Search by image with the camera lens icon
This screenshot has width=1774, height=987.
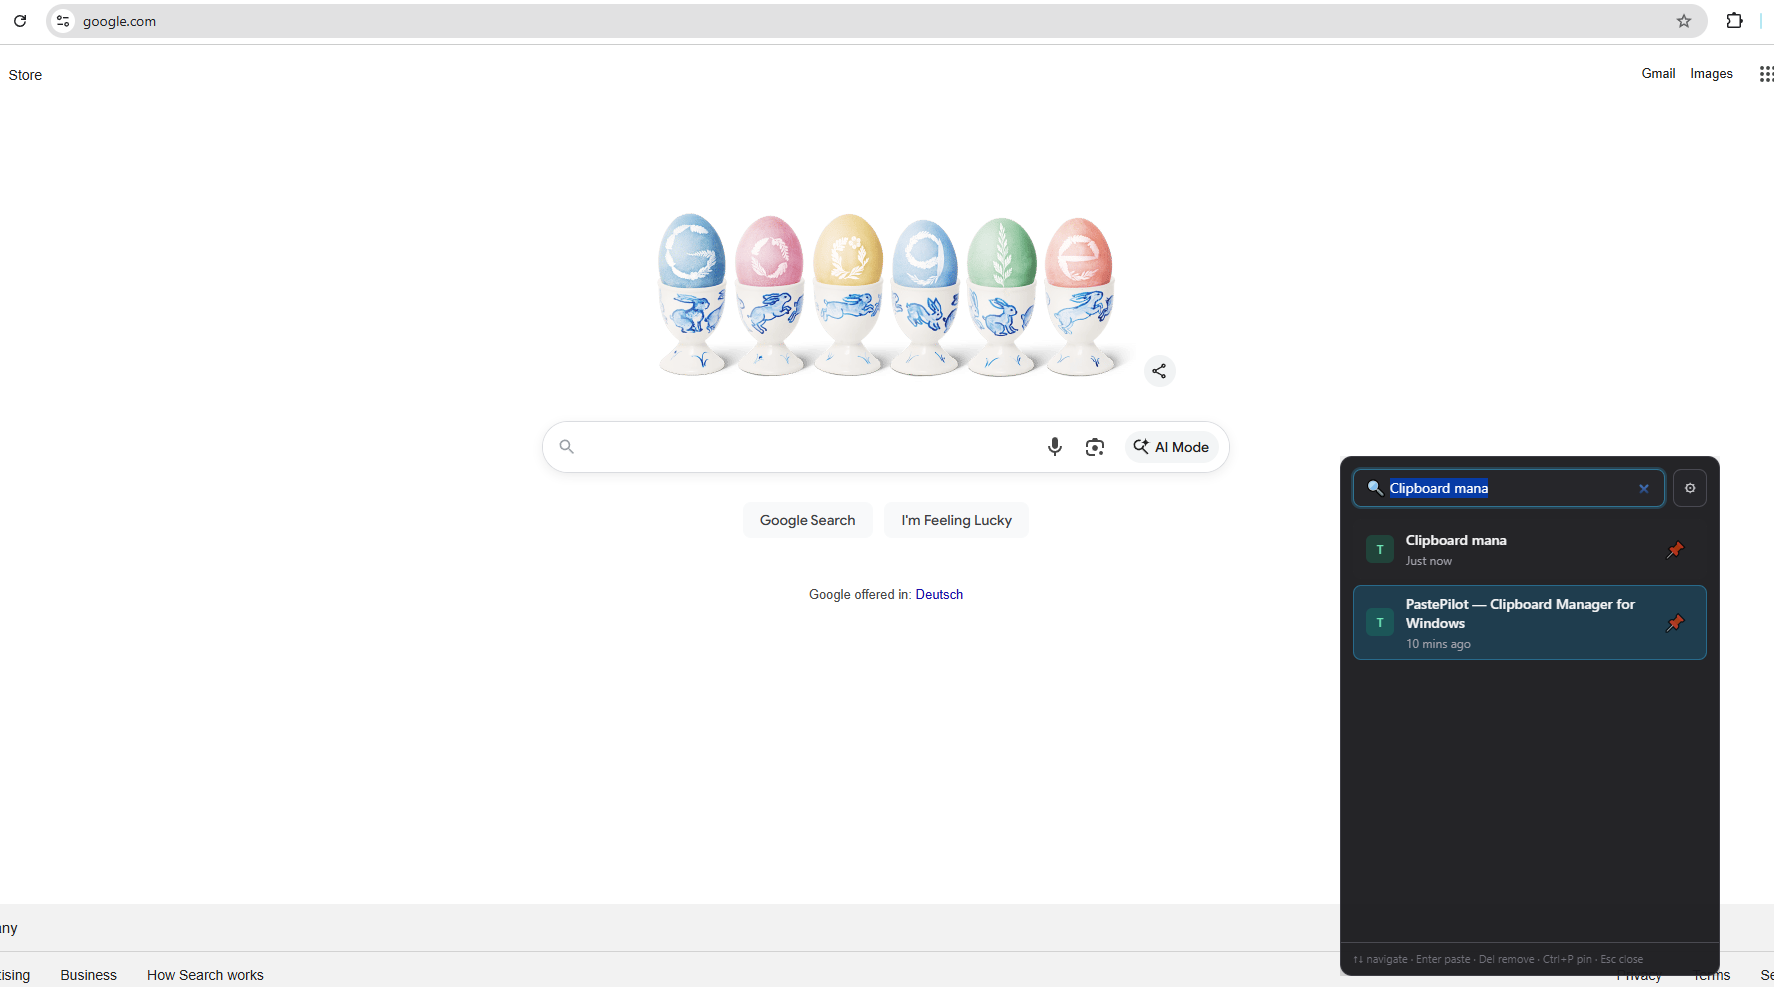coord(1095,447)
